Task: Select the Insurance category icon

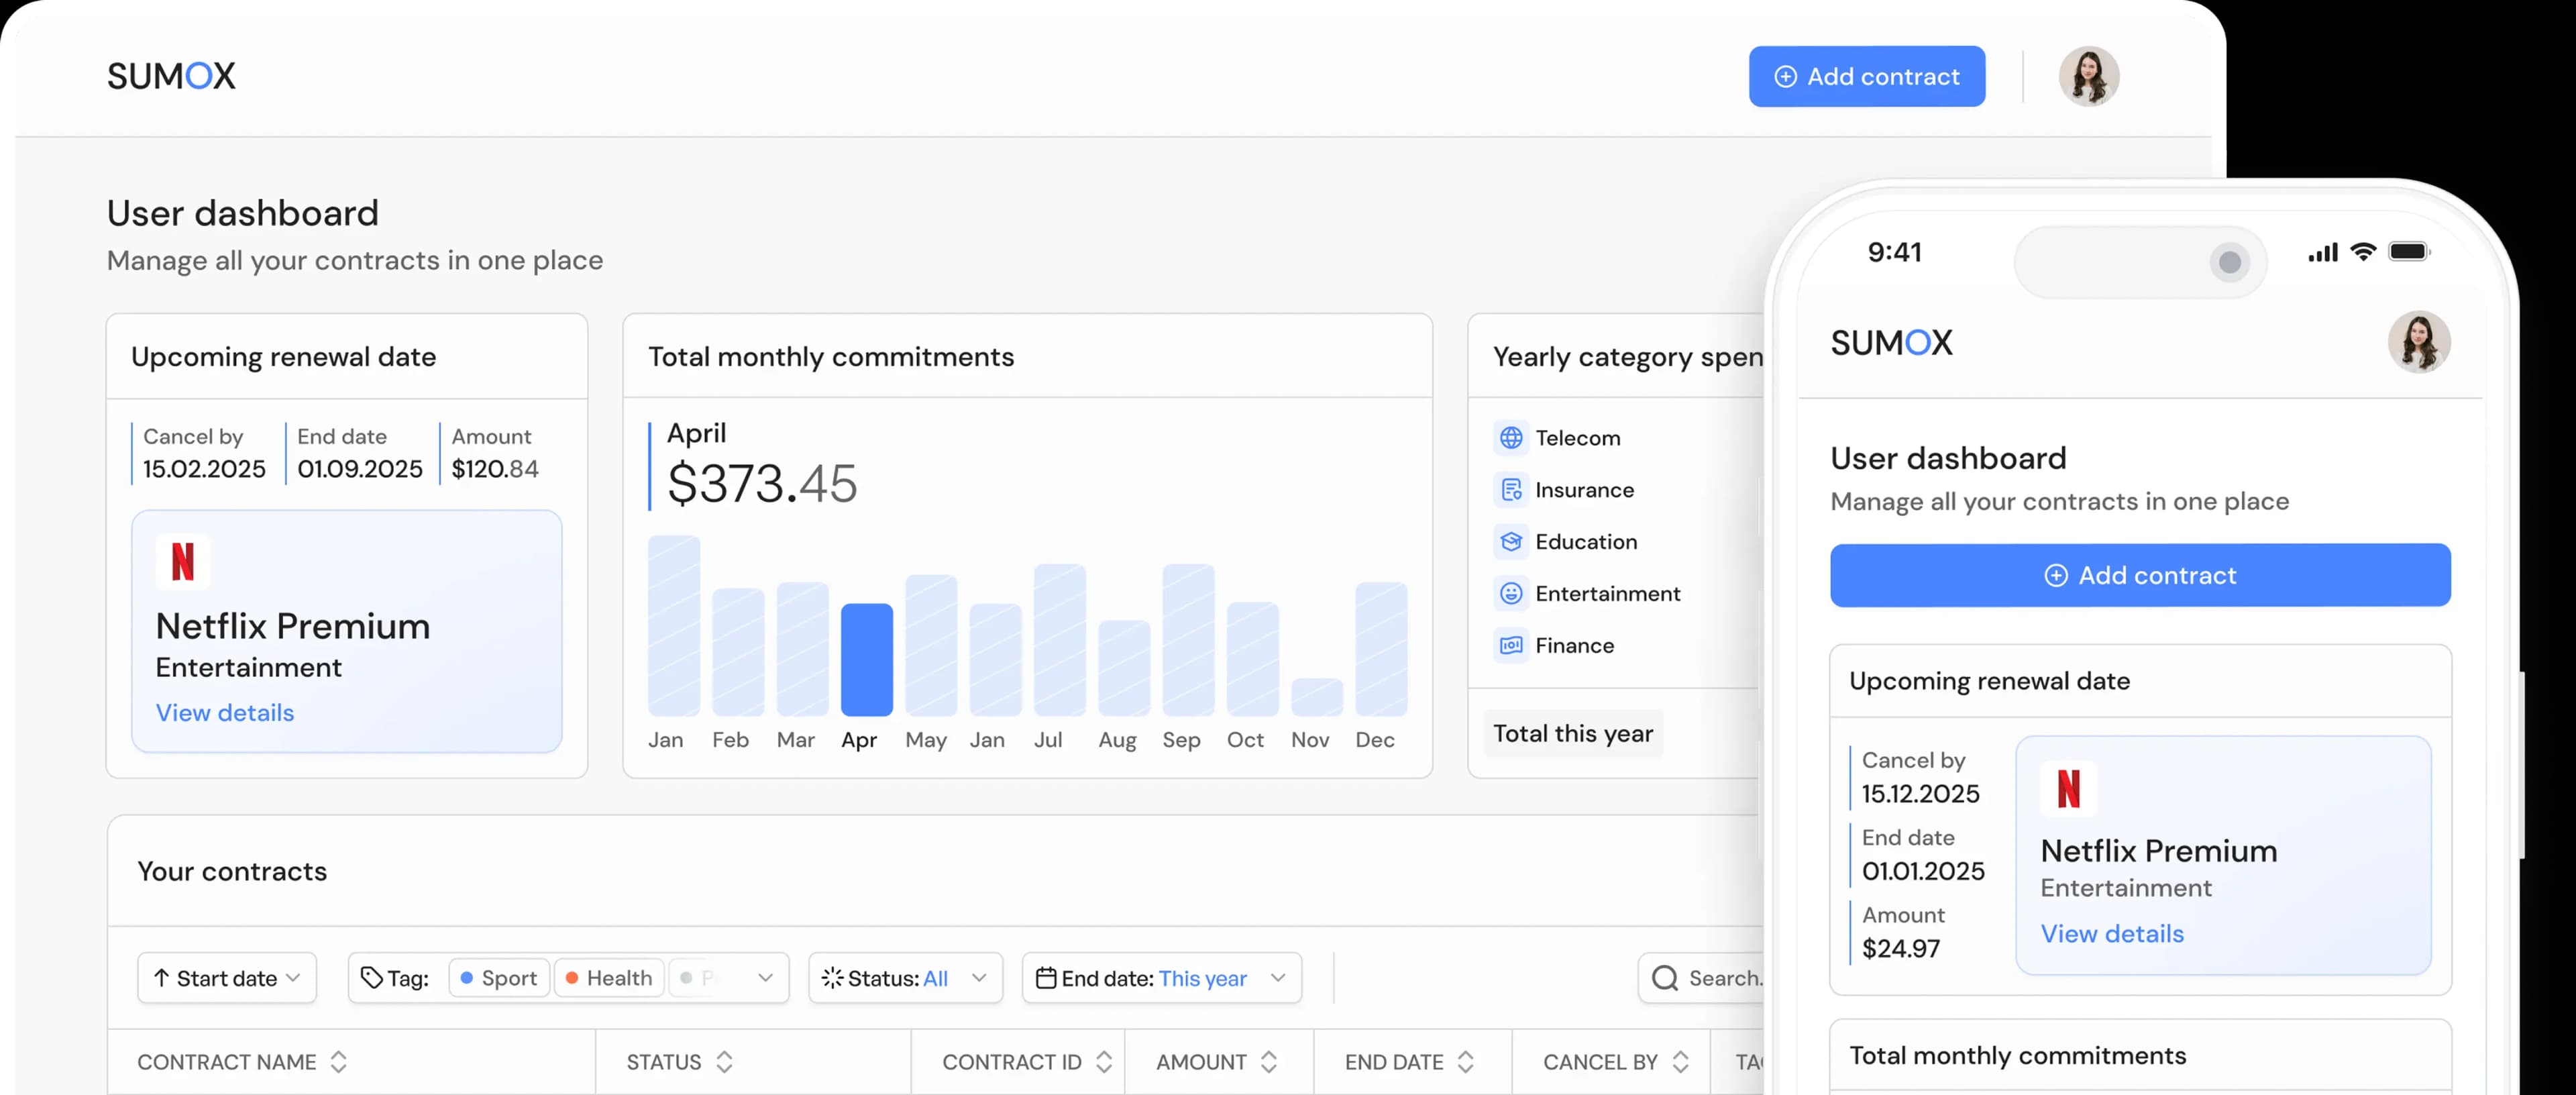Action: (1511, 489)
